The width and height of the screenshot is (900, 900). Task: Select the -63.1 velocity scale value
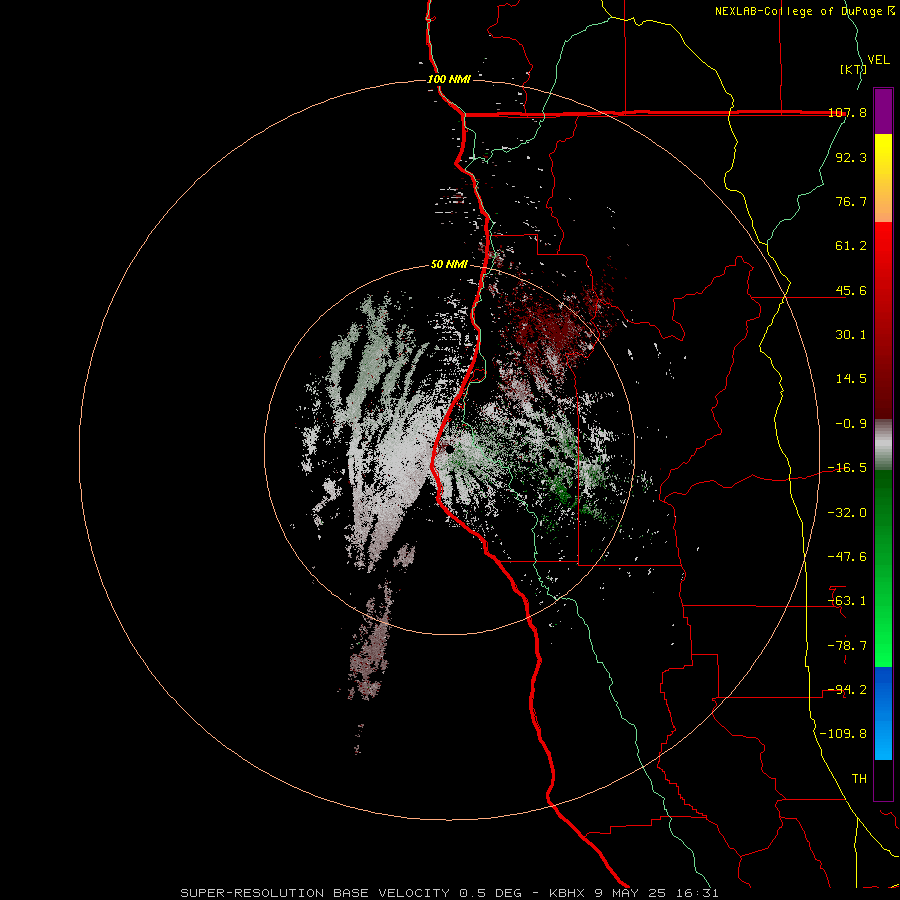coord(847,601)
